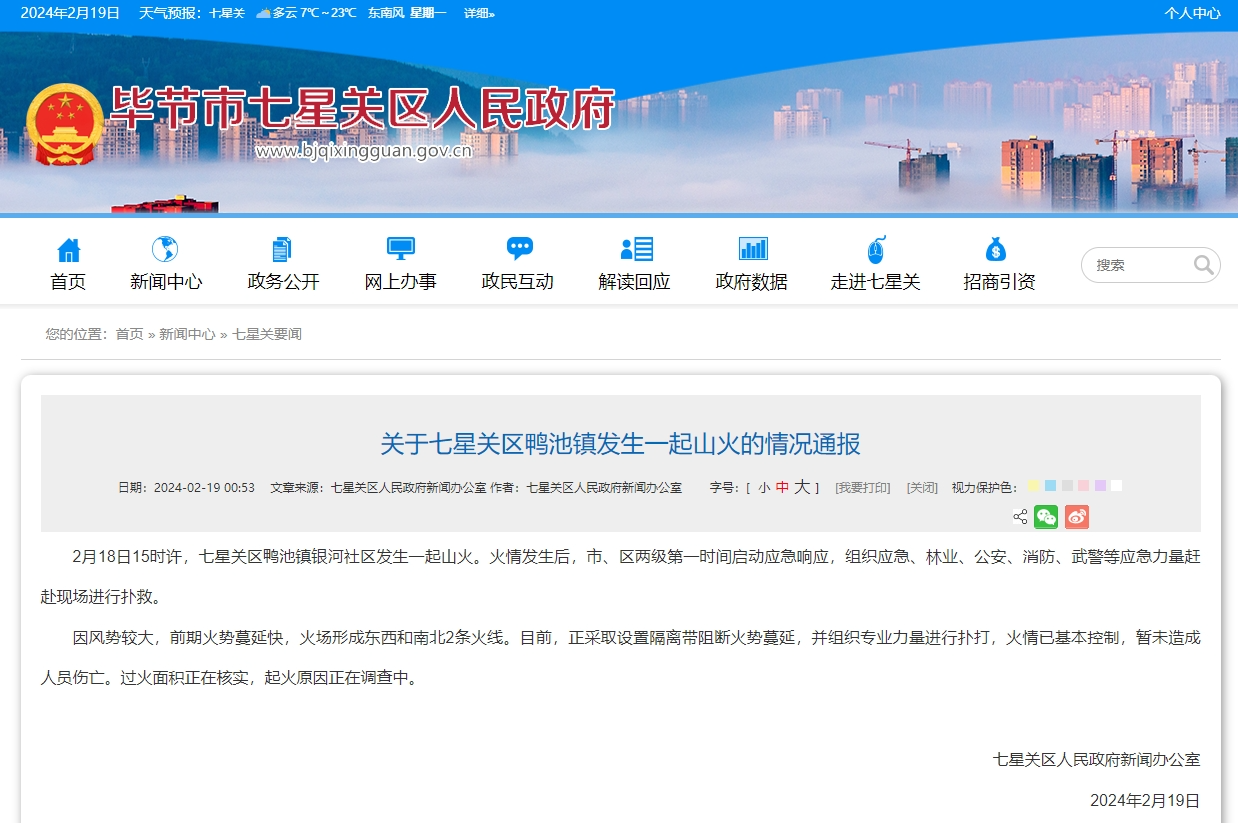Select the blue eye-protection color swatch

tap(1050, 485)
